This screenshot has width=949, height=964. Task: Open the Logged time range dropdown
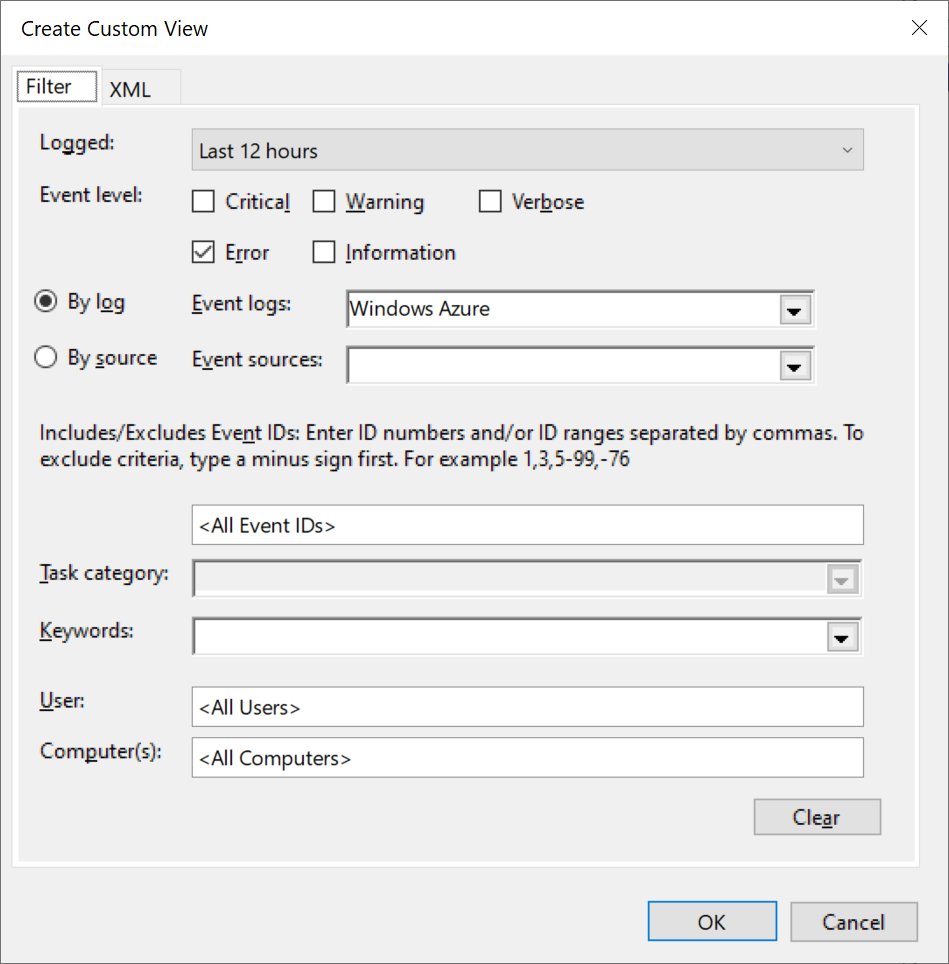(x=527, y=149)
